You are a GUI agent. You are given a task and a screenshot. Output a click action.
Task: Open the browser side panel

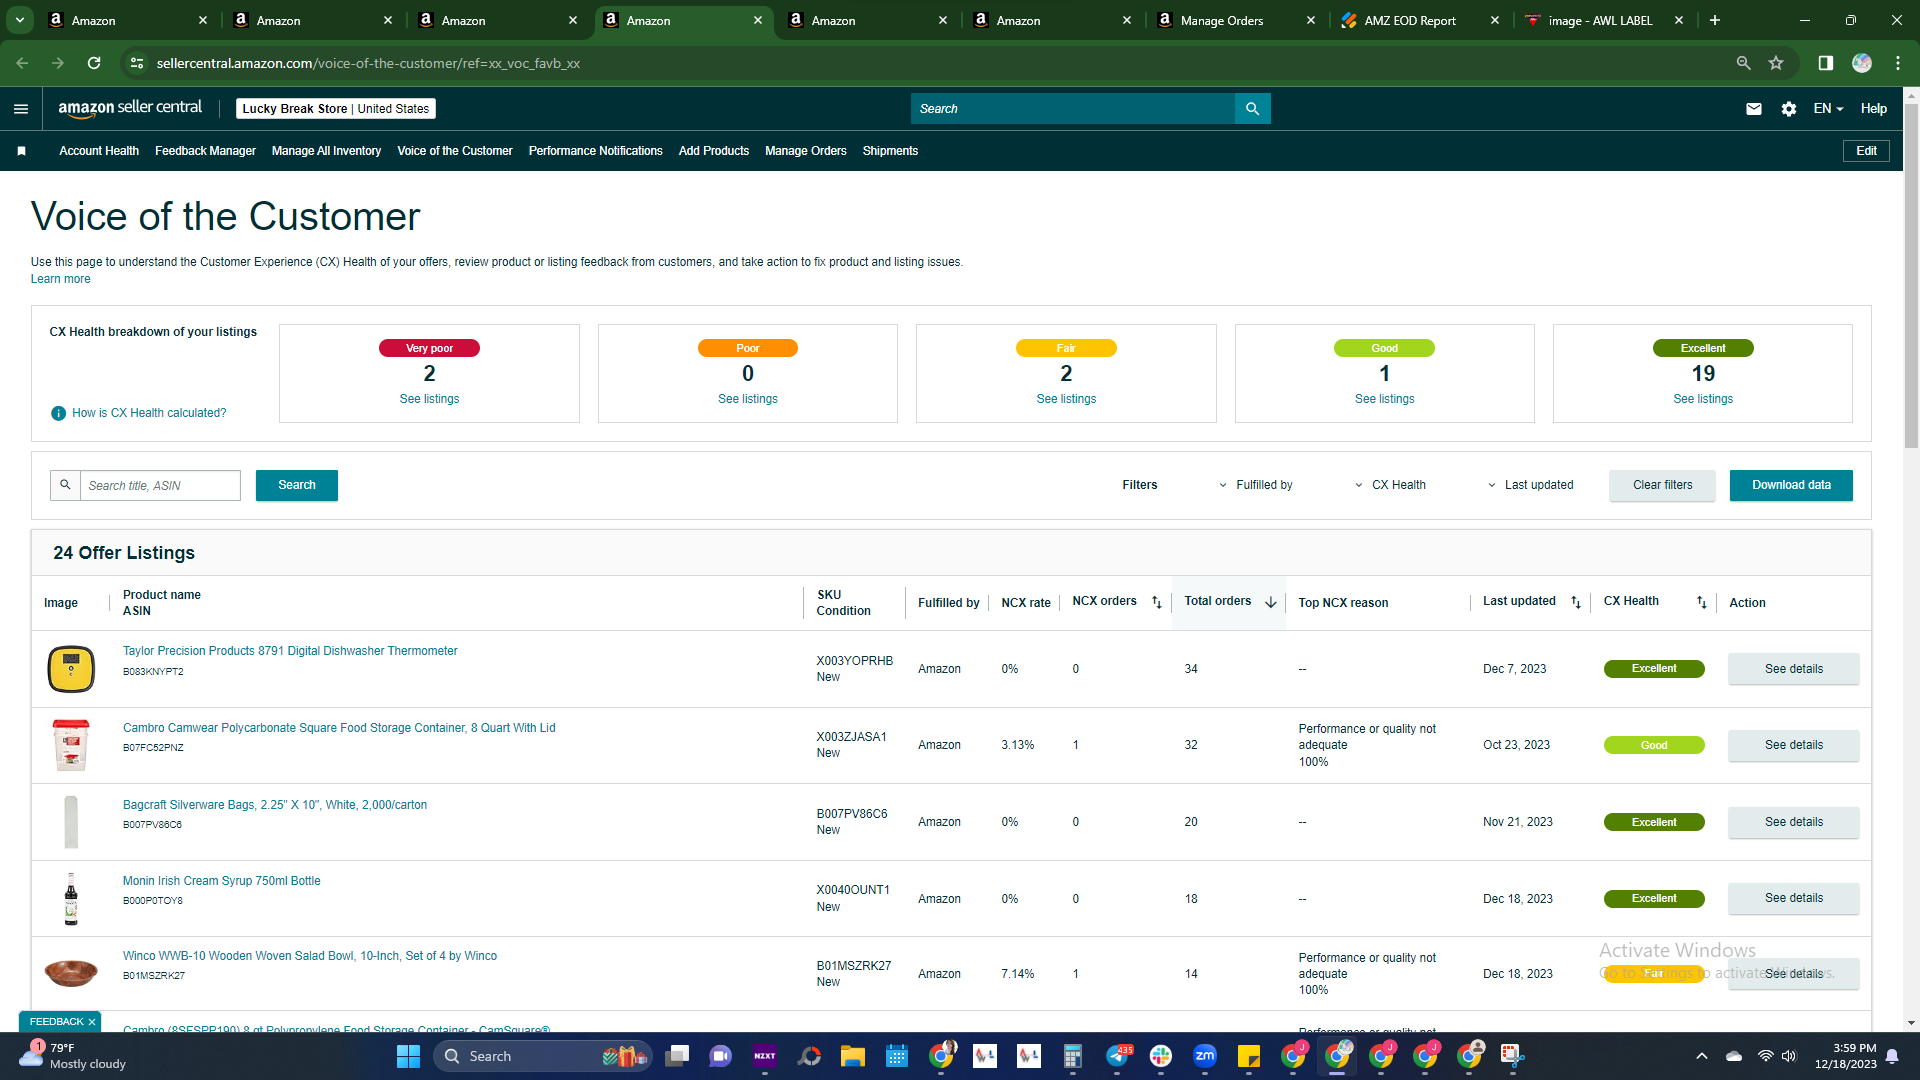(x=1825, y=63)
